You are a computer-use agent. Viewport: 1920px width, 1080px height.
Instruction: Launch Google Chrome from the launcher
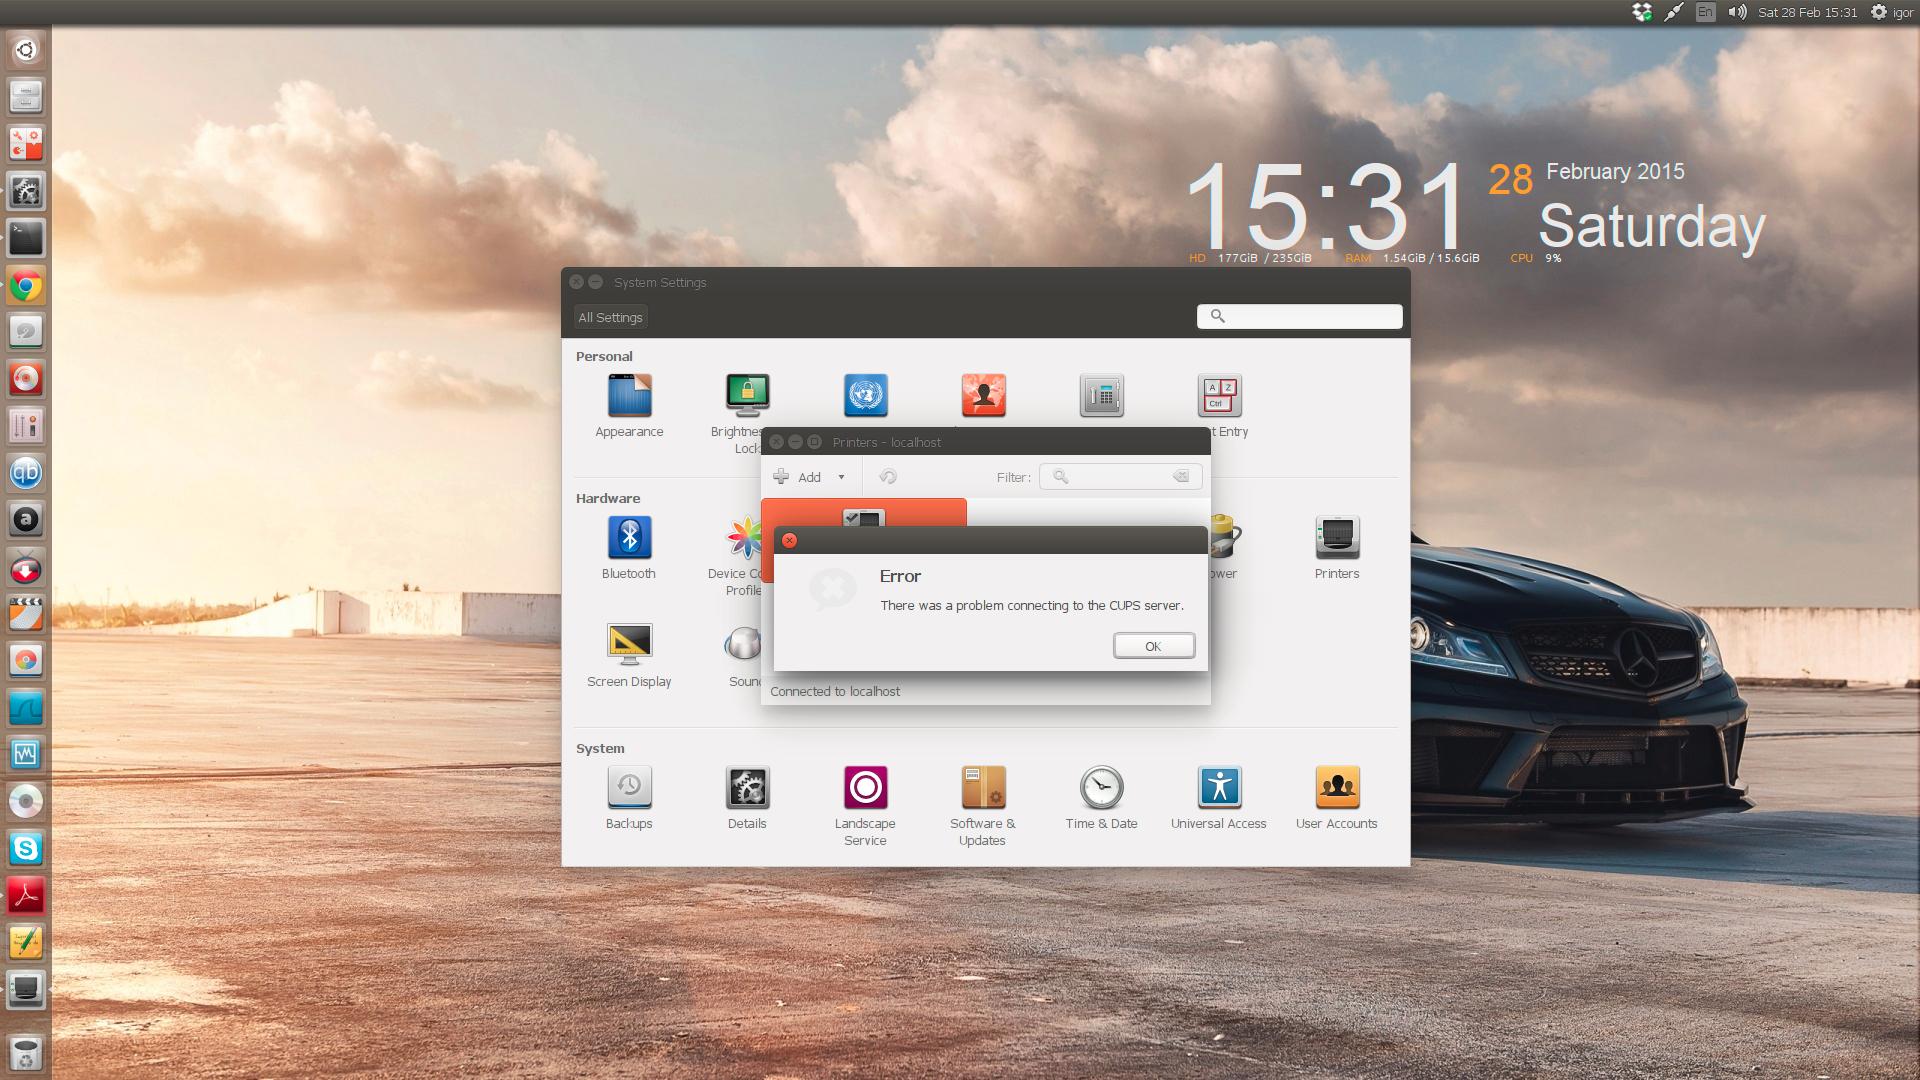point(26,287)
